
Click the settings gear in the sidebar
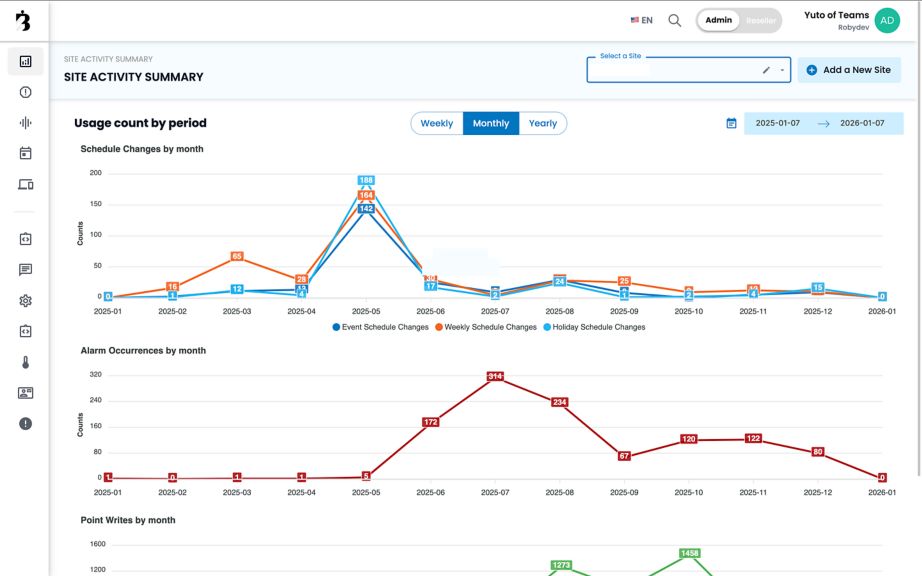coord(24,300)
